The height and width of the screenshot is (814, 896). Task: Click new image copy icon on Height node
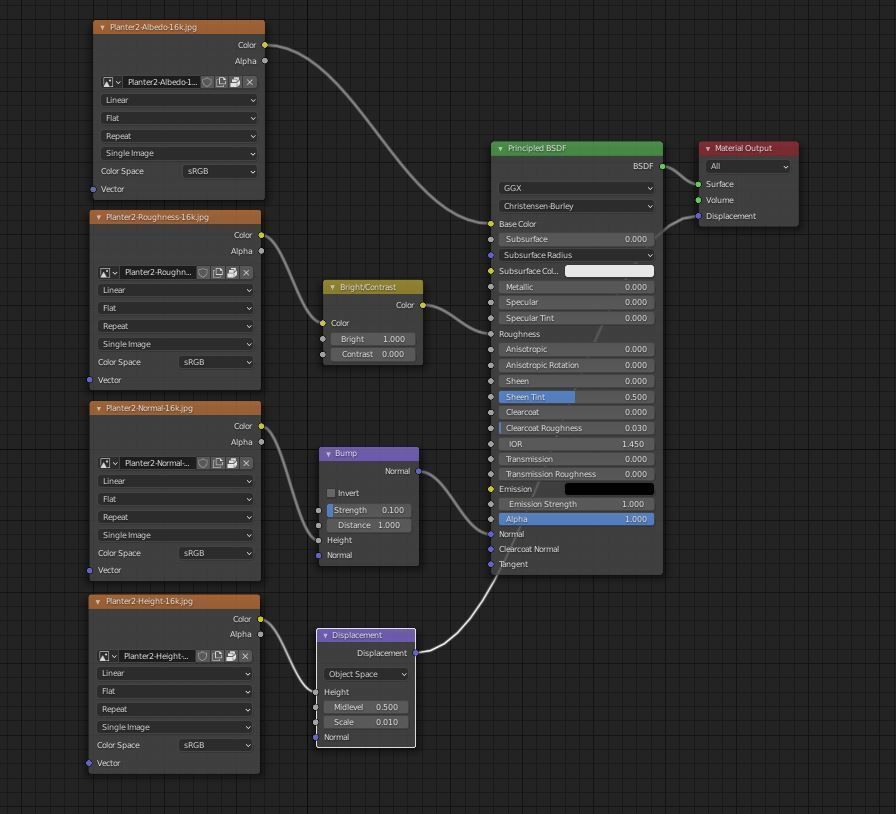(217, 656)
